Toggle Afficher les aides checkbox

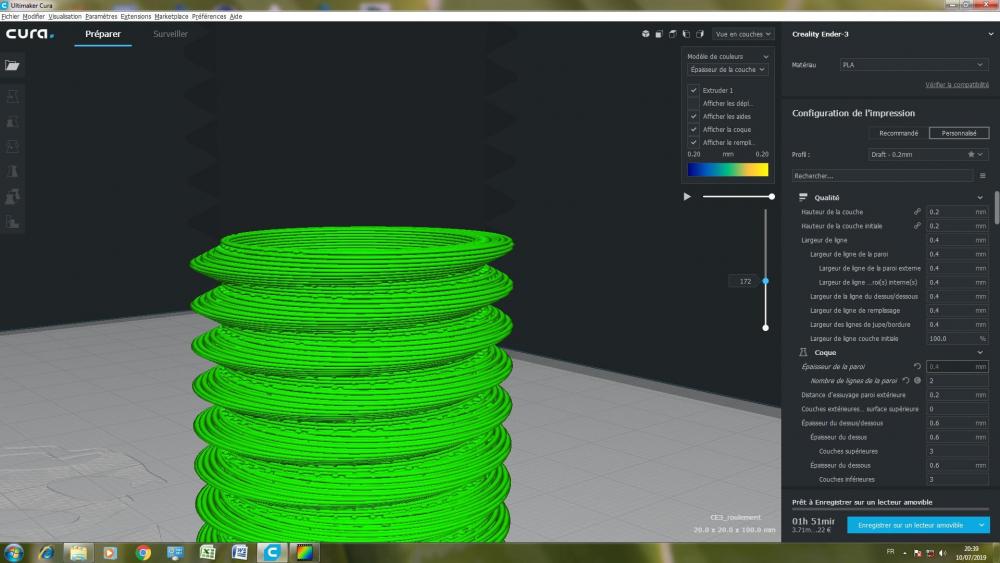(x=693, y=116)
